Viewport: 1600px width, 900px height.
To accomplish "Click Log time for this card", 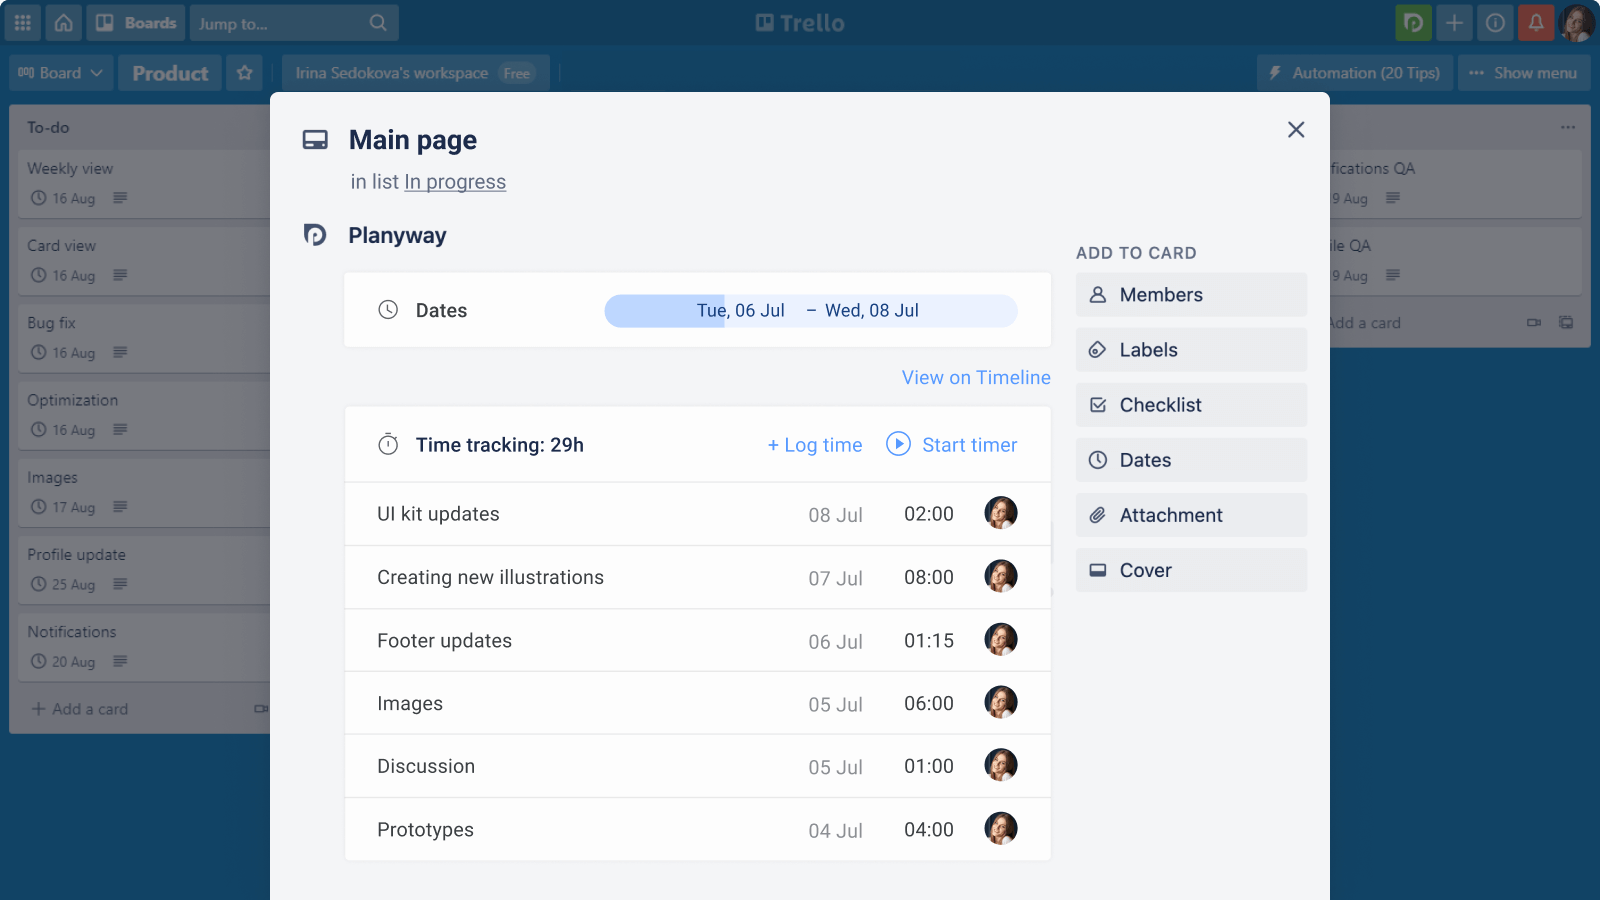I will tap(814, 444).
